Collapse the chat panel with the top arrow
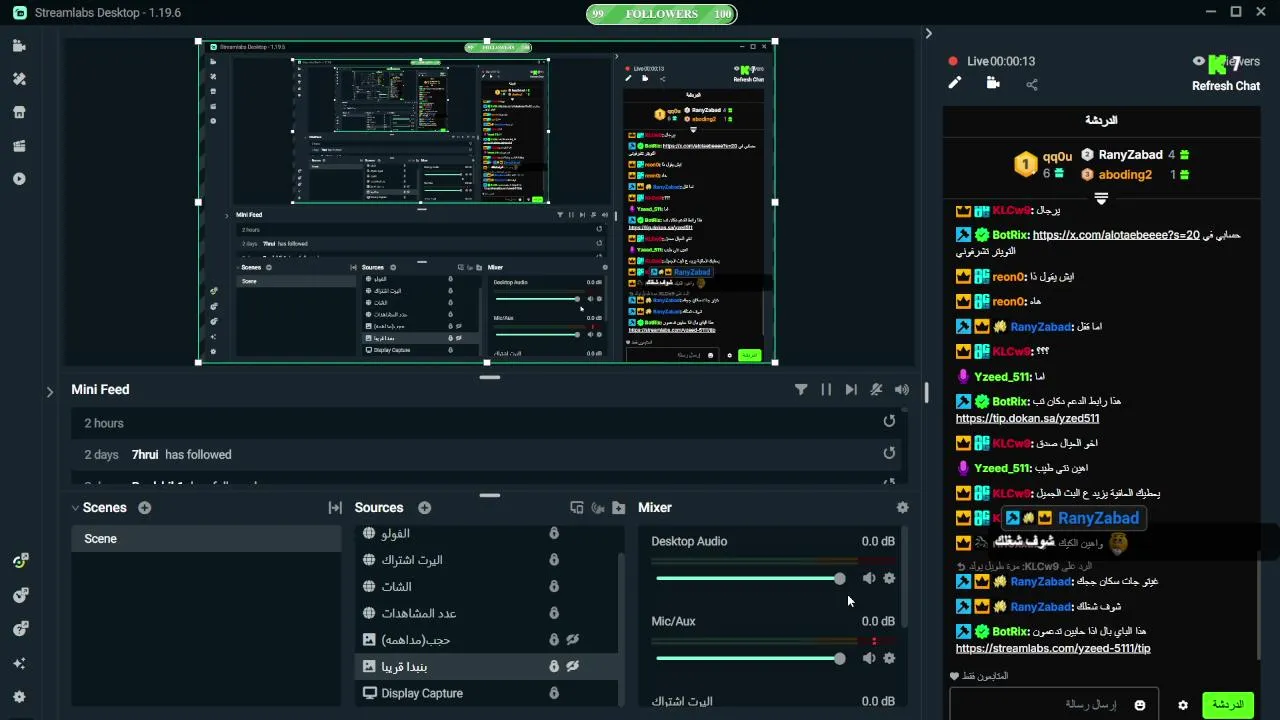This screenshot has width=1280, height=720. (928, 33)
